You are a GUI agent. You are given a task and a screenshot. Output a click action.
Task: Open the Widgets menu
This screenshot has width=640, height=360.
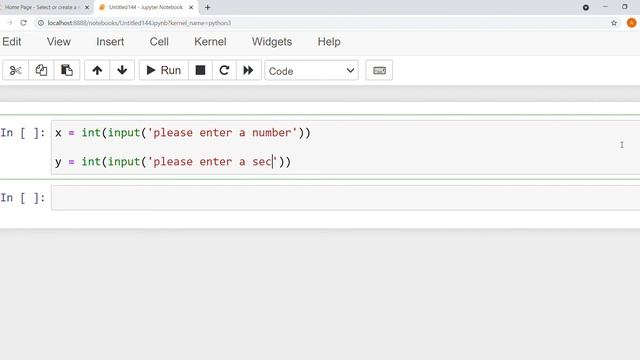(x=272, y=42)
